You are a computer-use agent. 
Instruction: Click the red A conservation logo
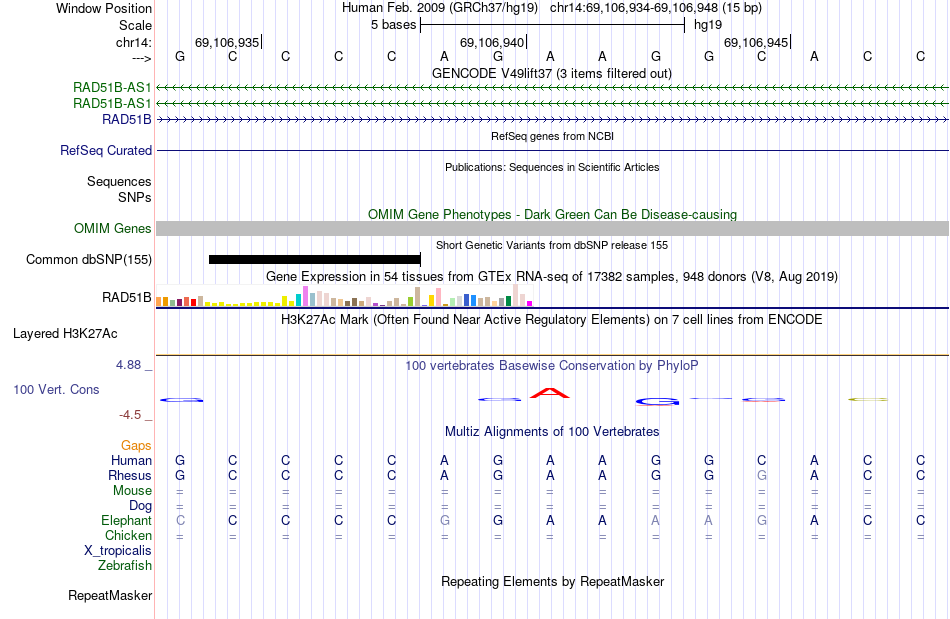tap(550, 393)
